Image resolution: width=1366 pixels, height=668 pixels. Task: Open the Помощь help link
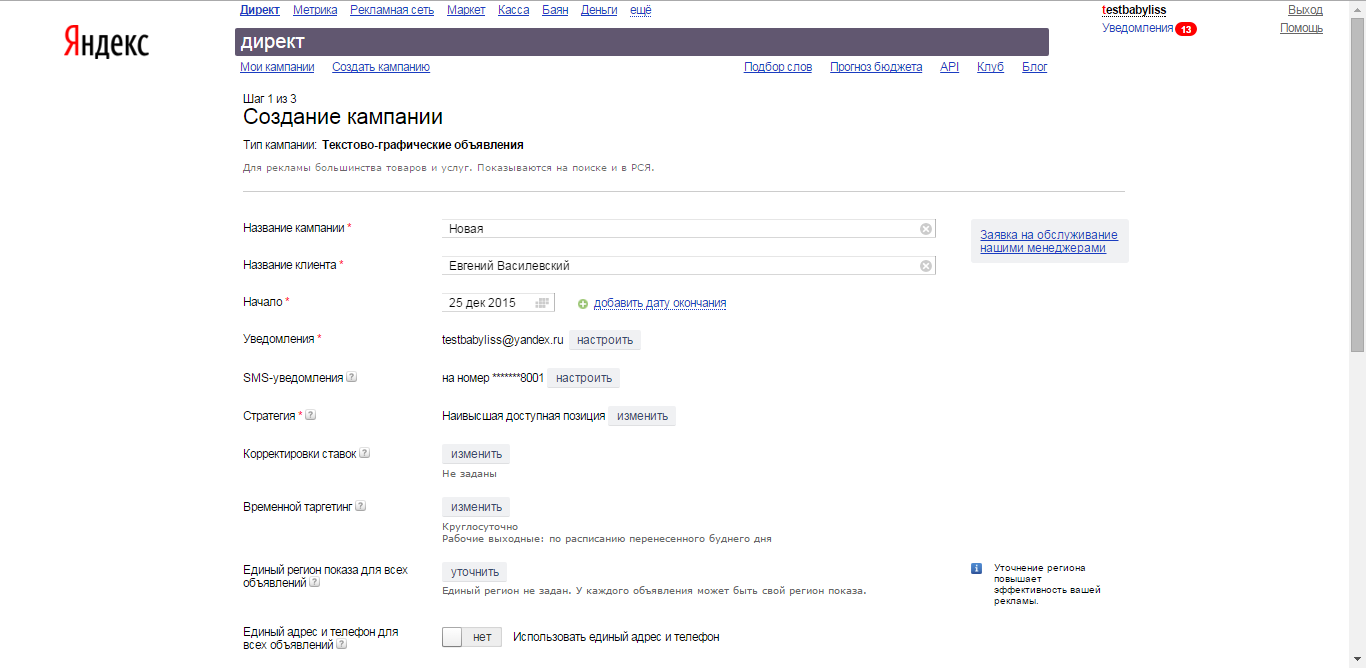pyautogui.click(x=1301, y=28)
